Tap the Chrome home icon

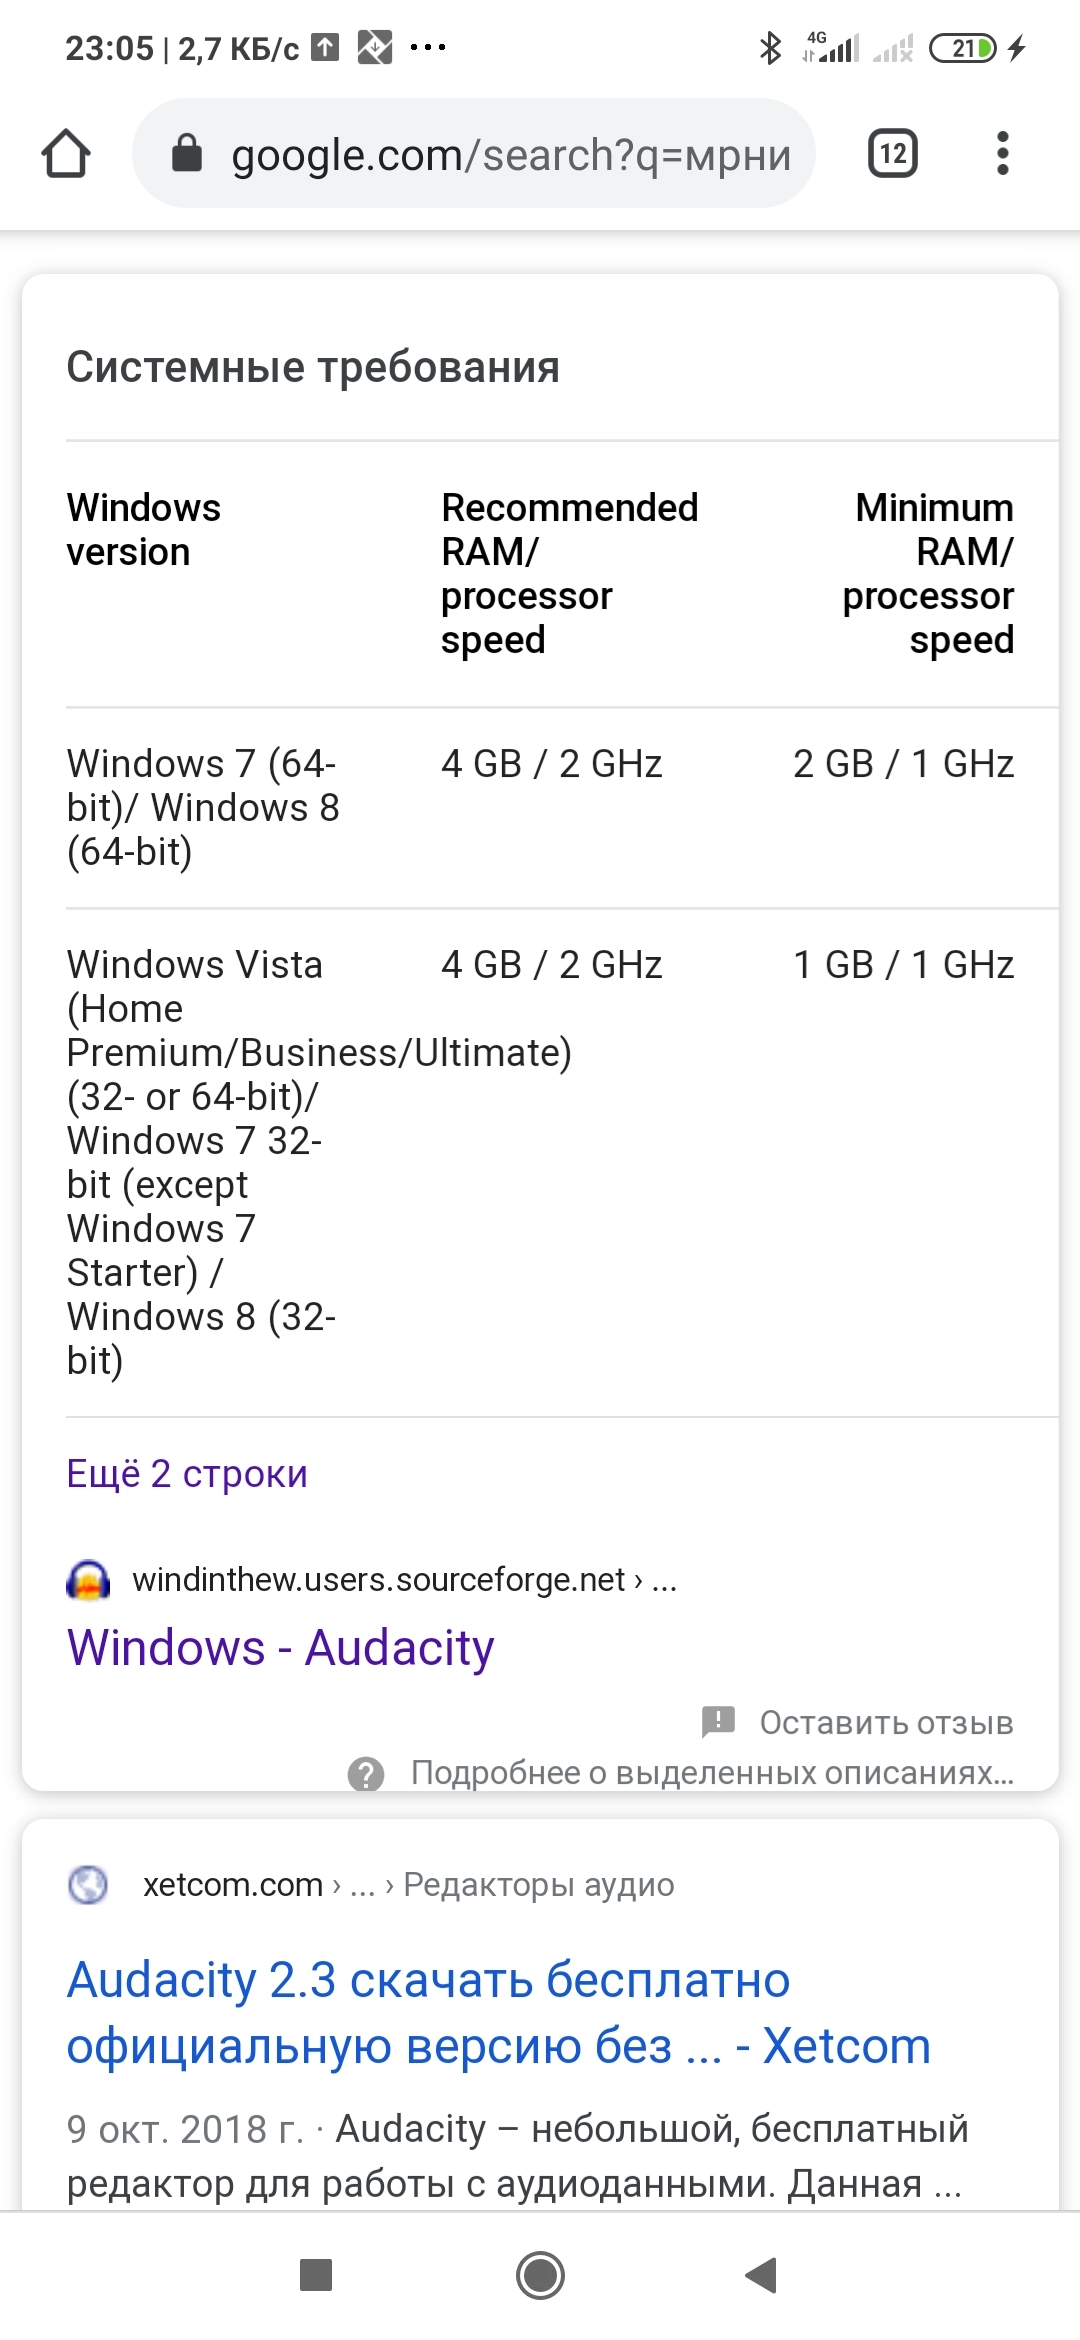pyautogui.click(x=66, y=154)
